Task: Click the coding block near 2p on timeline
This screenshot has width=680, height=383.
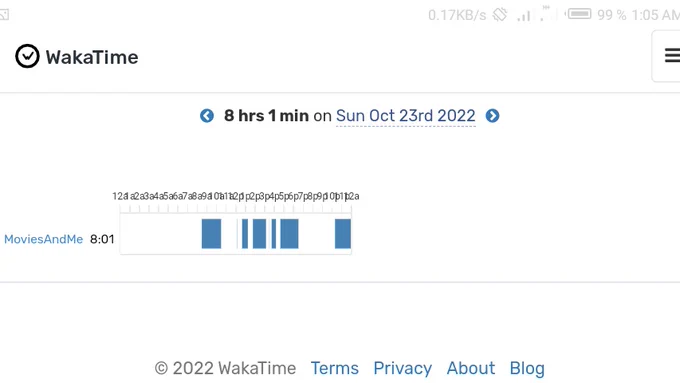Action: 259,234
